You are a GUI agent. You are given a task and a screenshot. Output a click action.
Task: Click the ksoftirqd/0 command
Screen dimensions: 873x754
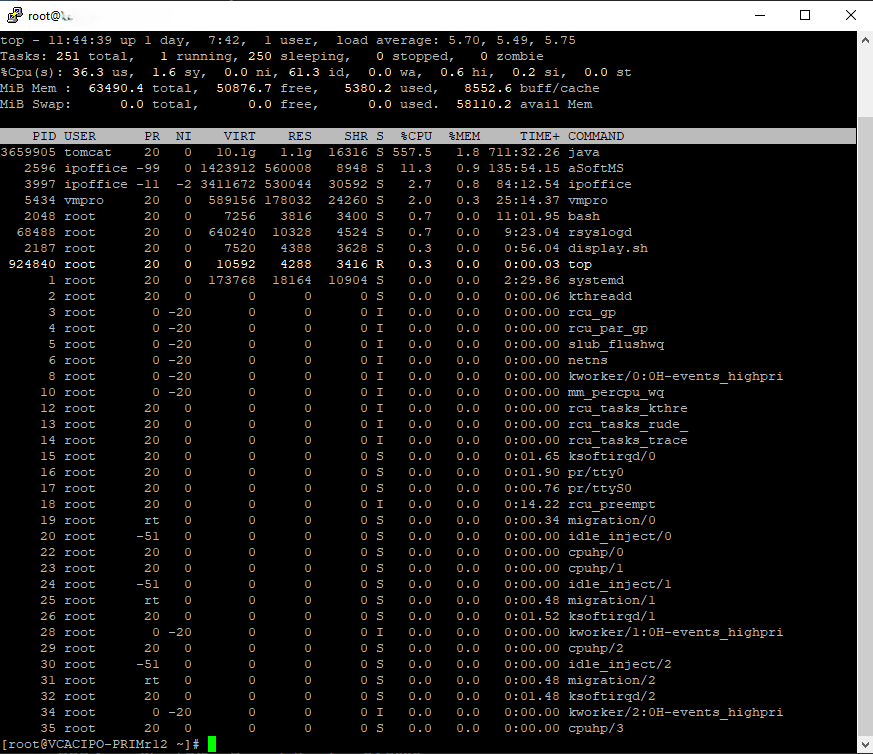pyautogui.click(x=612, y=457)
